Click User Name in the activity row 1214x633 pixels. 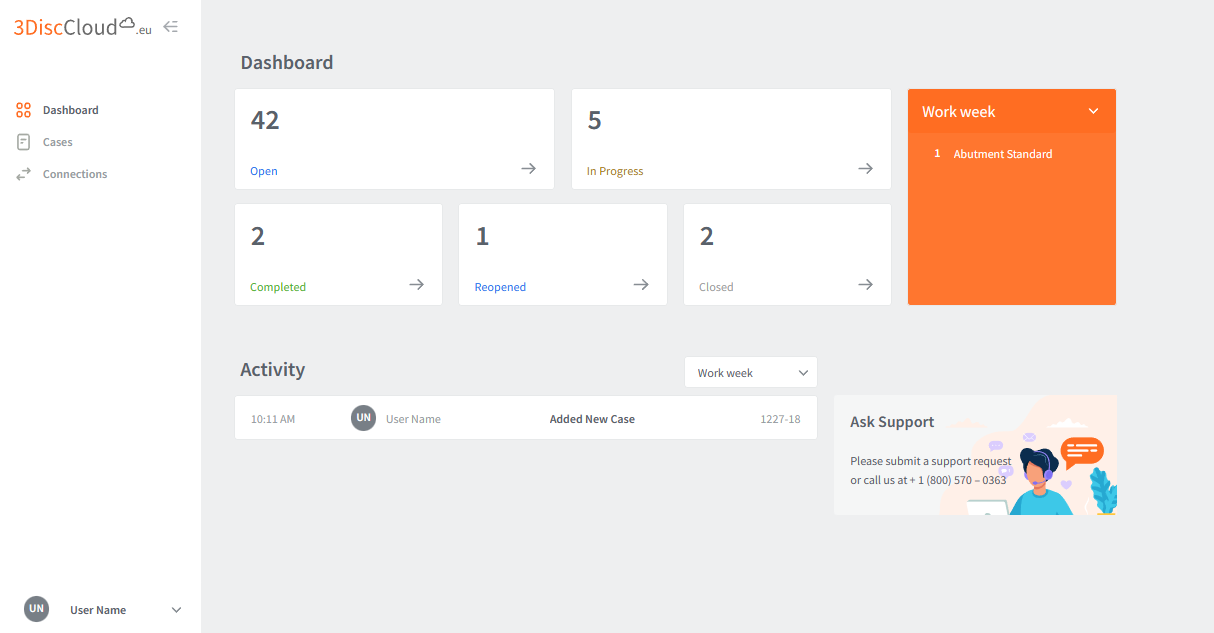[413, 419]
